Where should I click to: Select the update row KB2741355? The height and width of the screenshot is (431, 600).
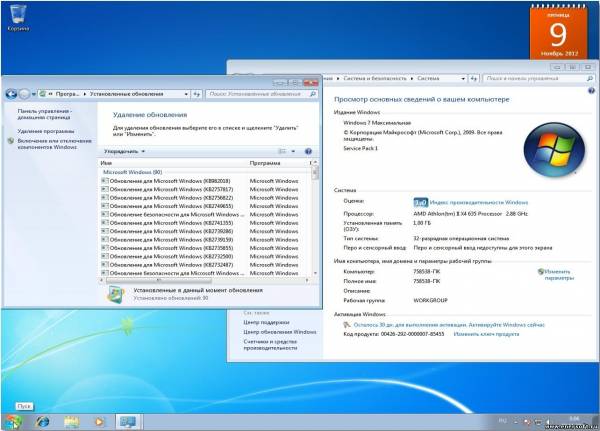click(204, 223)
